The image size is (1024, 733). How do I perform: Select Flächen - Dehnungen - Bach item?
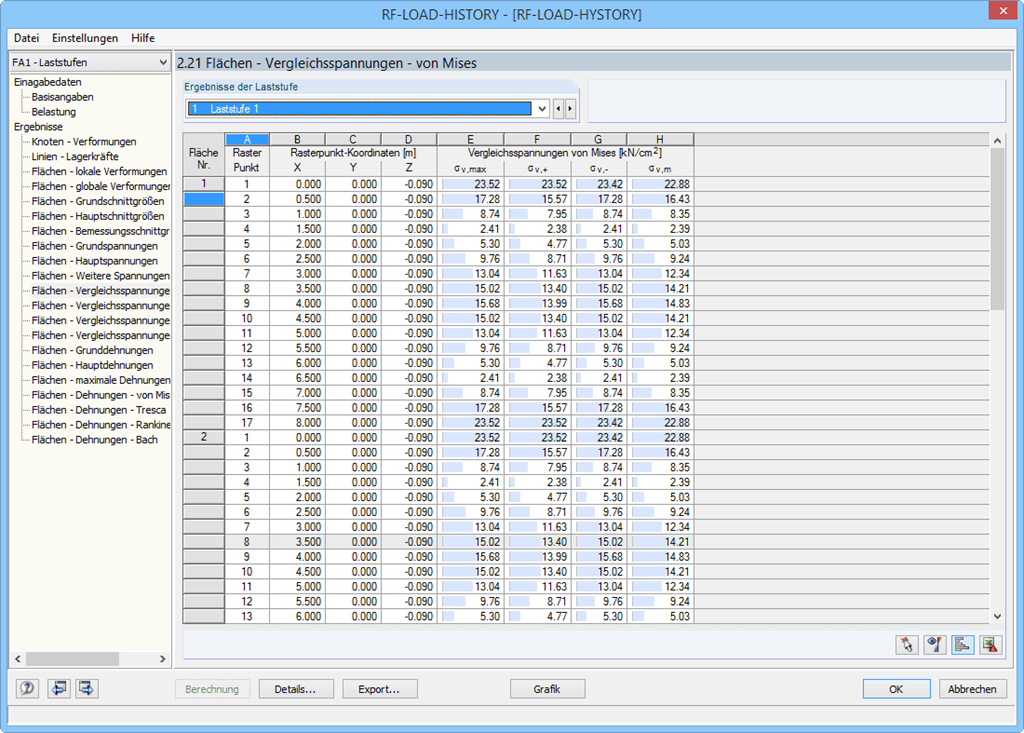95,440
